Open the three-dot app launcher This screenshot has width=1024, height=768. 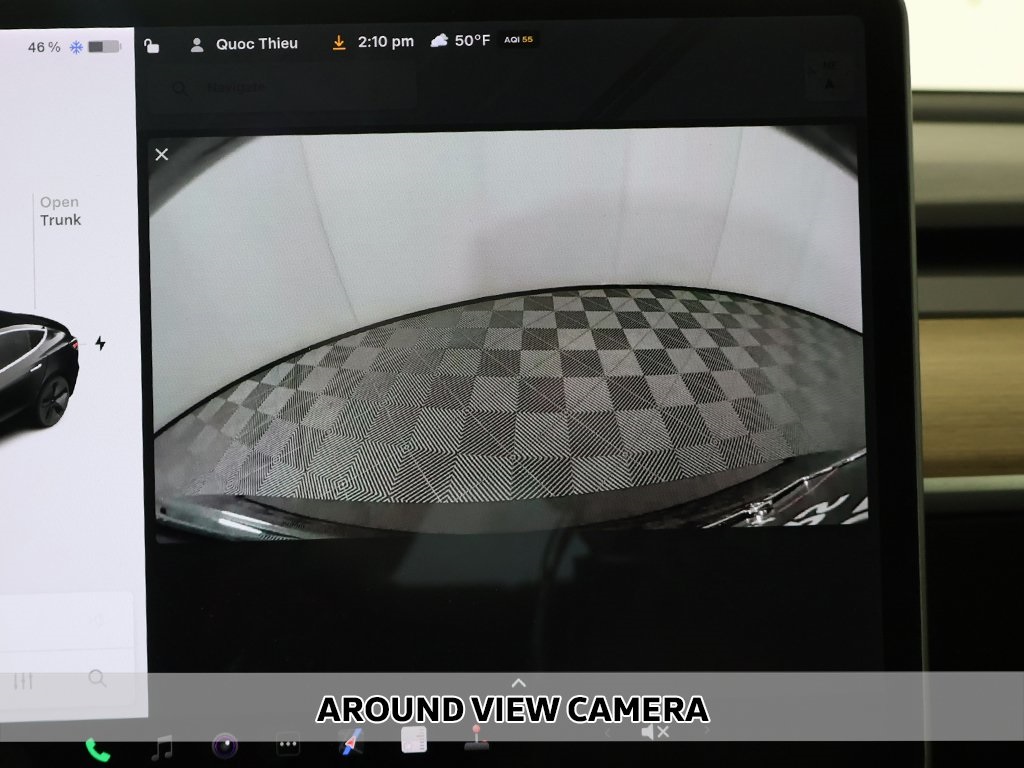pos(288,745)
